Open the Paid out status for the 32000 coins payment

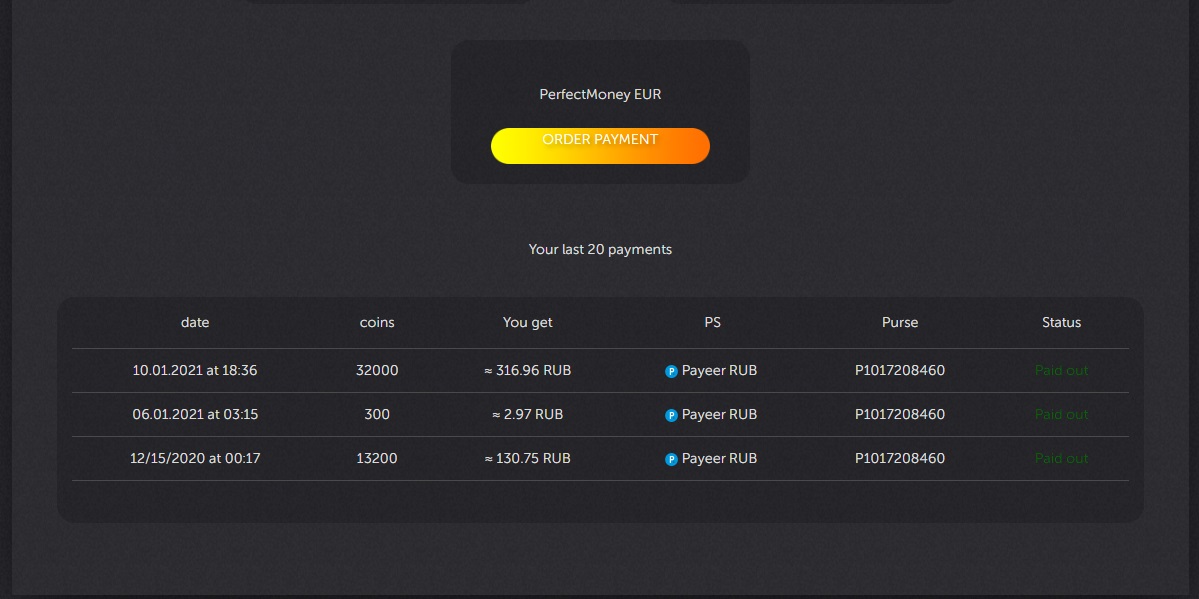1061,370
